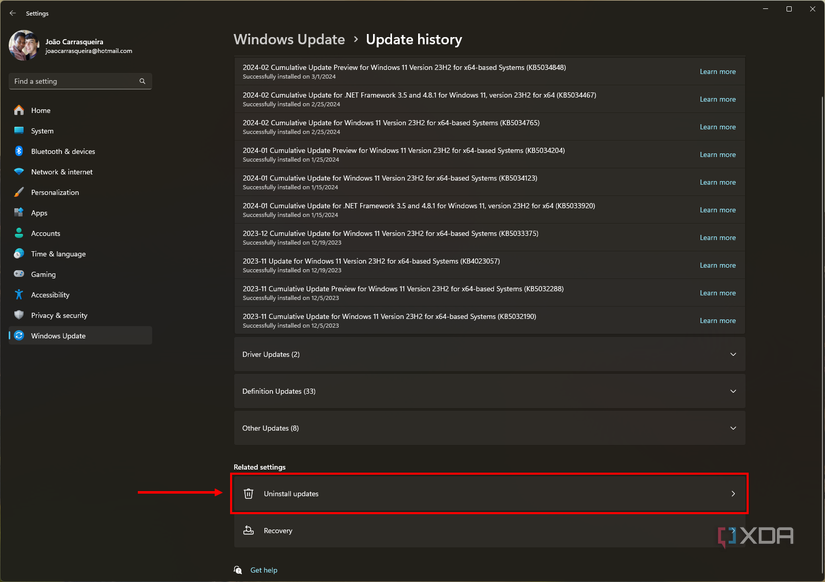This screenshot has width=825, height=582.
Task: Click the Privacy & security shield icon
Action: coord(19,315)
